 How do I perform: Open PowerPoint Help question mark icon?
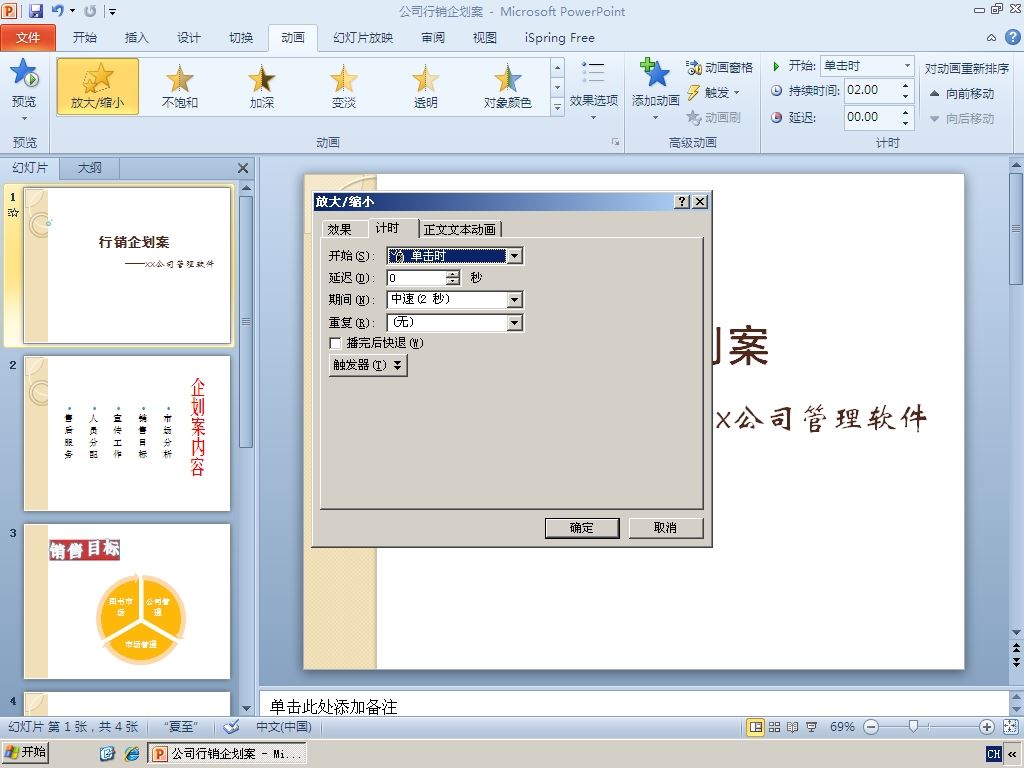coord(1012,37)
